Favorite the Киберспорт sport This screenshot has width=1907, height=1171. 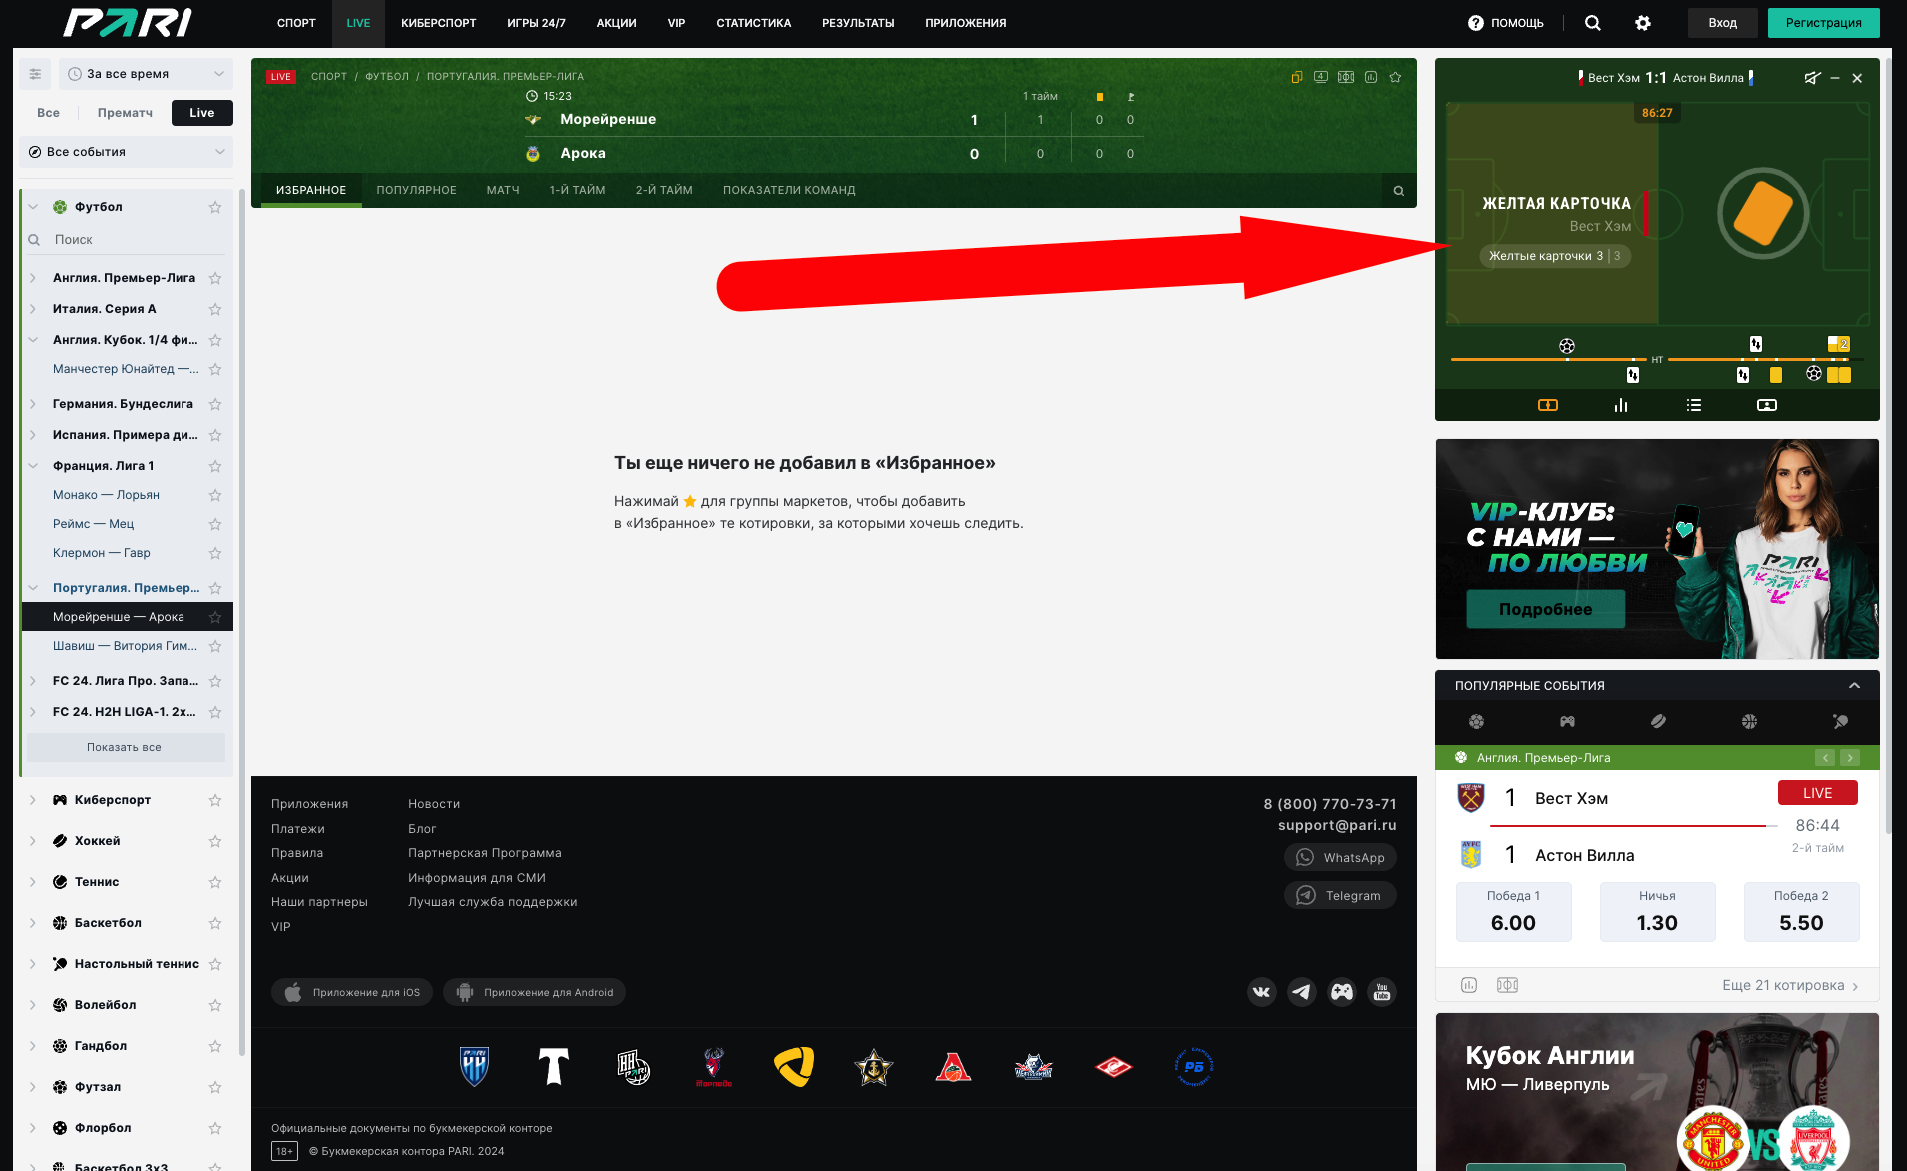215,800
